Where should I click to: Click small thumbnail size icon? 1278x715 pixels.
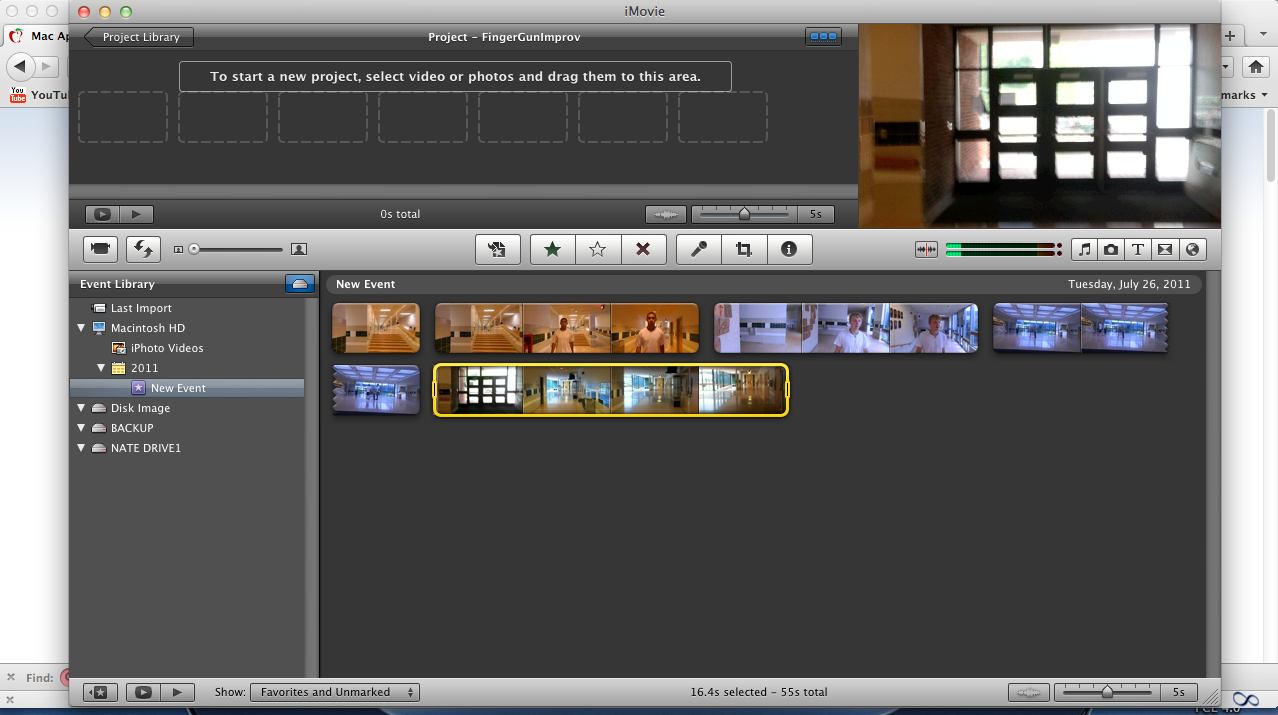point(178,249)
